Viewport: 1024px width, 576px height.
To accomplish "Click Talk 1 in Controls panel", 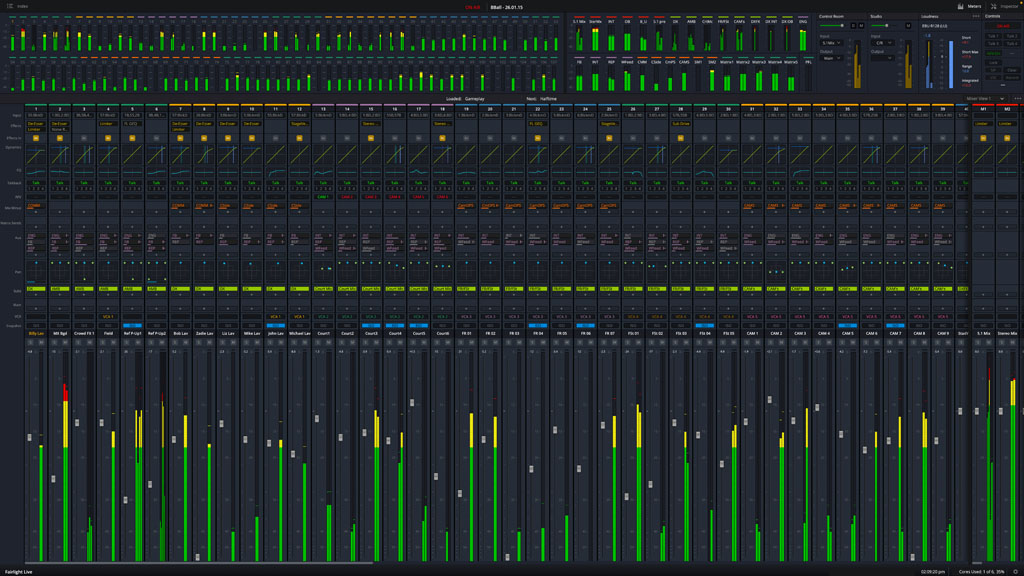I will pos(993,37).
